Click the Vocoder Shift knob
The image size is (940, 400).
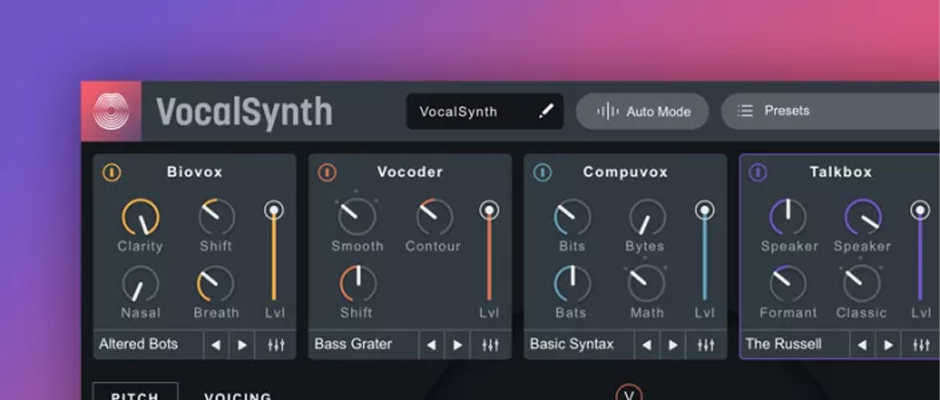coord(358,284)
